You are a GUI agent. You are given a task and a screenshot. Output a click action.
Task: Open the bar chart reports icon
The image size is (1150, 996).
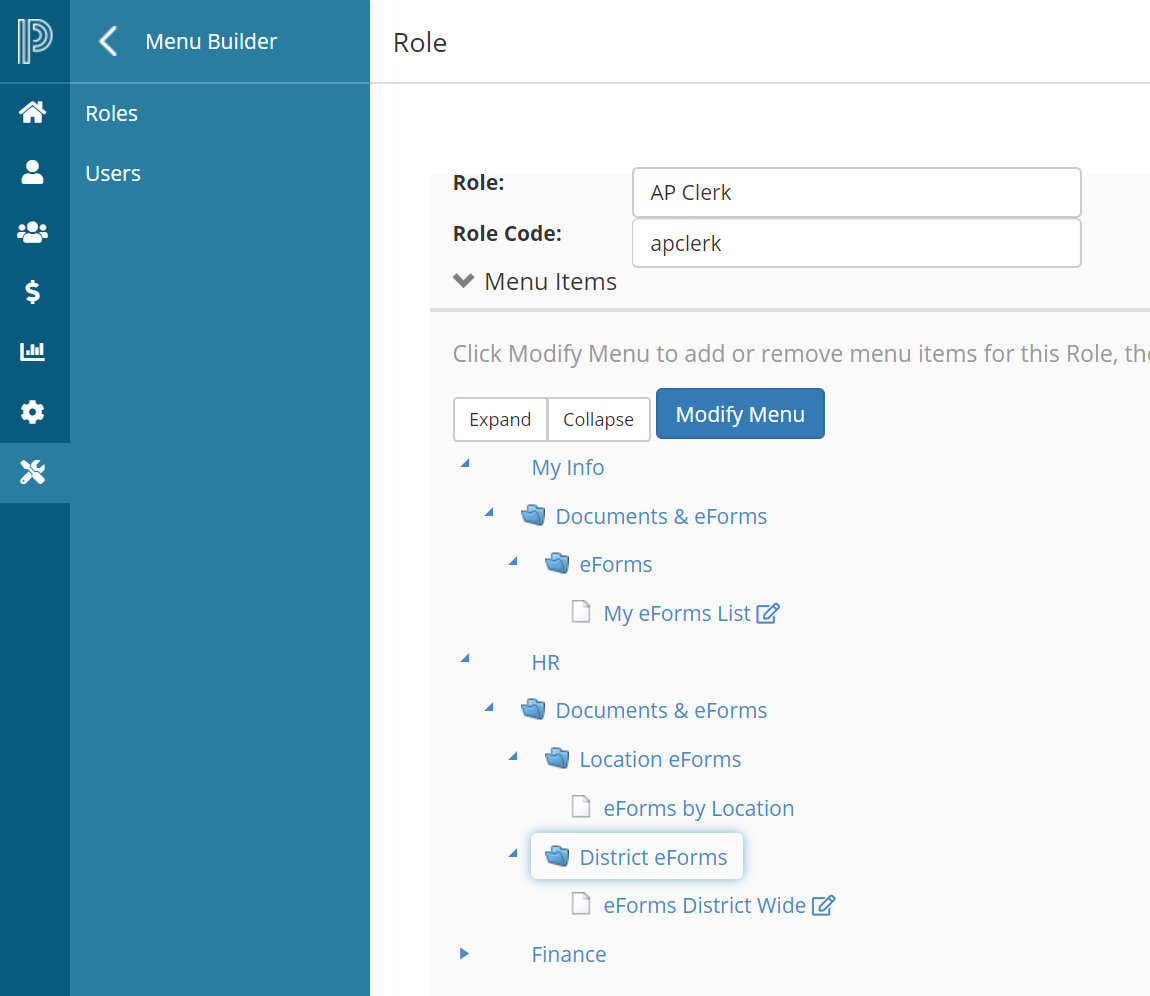coord(33,352)
